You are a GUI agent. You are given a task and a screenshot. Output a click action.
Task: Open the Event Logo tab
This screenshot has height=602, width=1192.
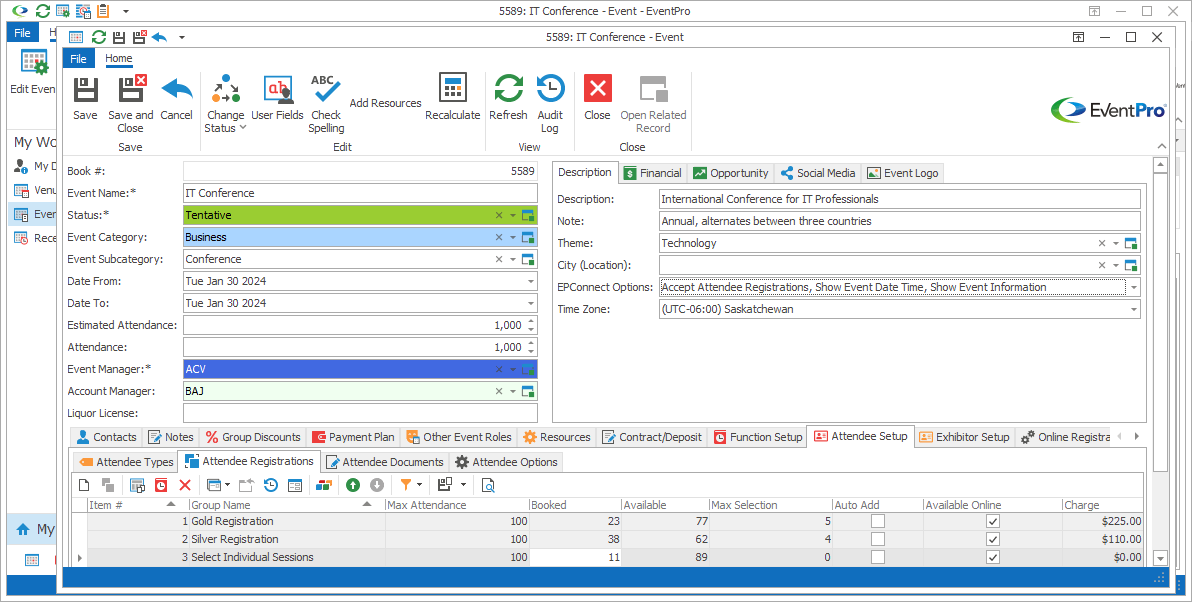point(902,173)
